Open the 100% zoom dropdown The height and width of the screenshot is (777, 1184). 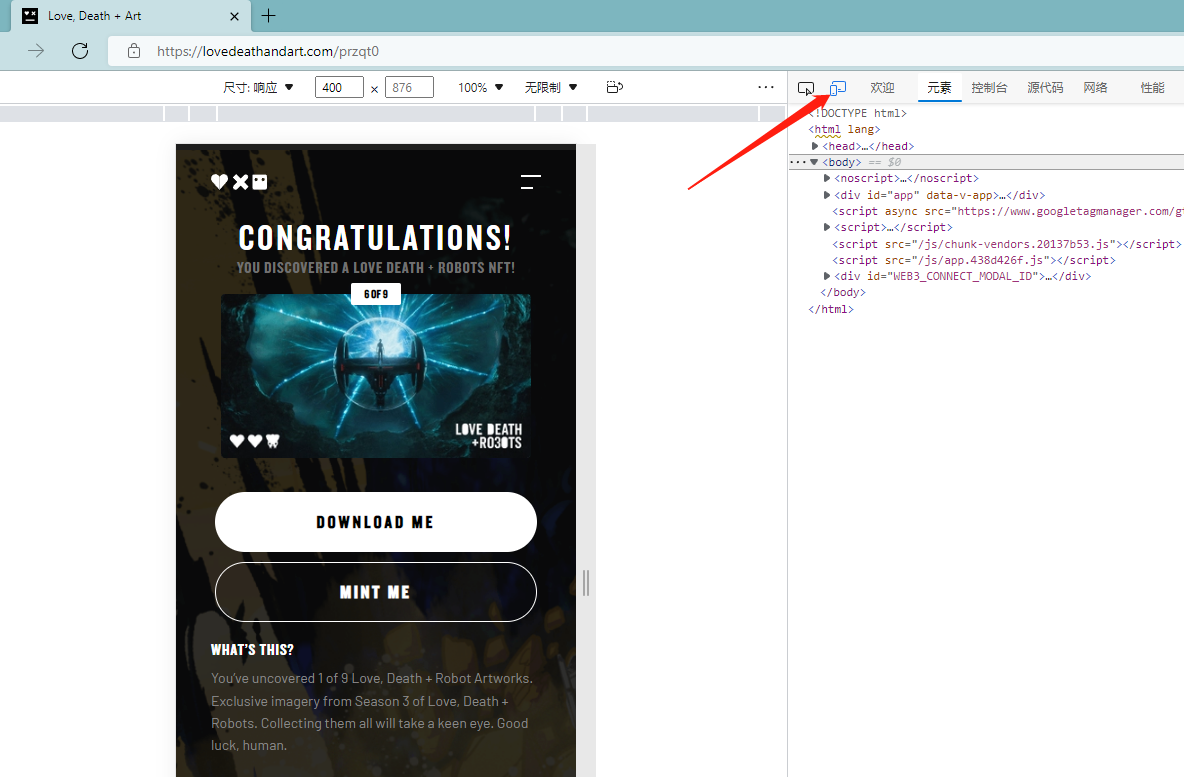(x=480, y=88)
